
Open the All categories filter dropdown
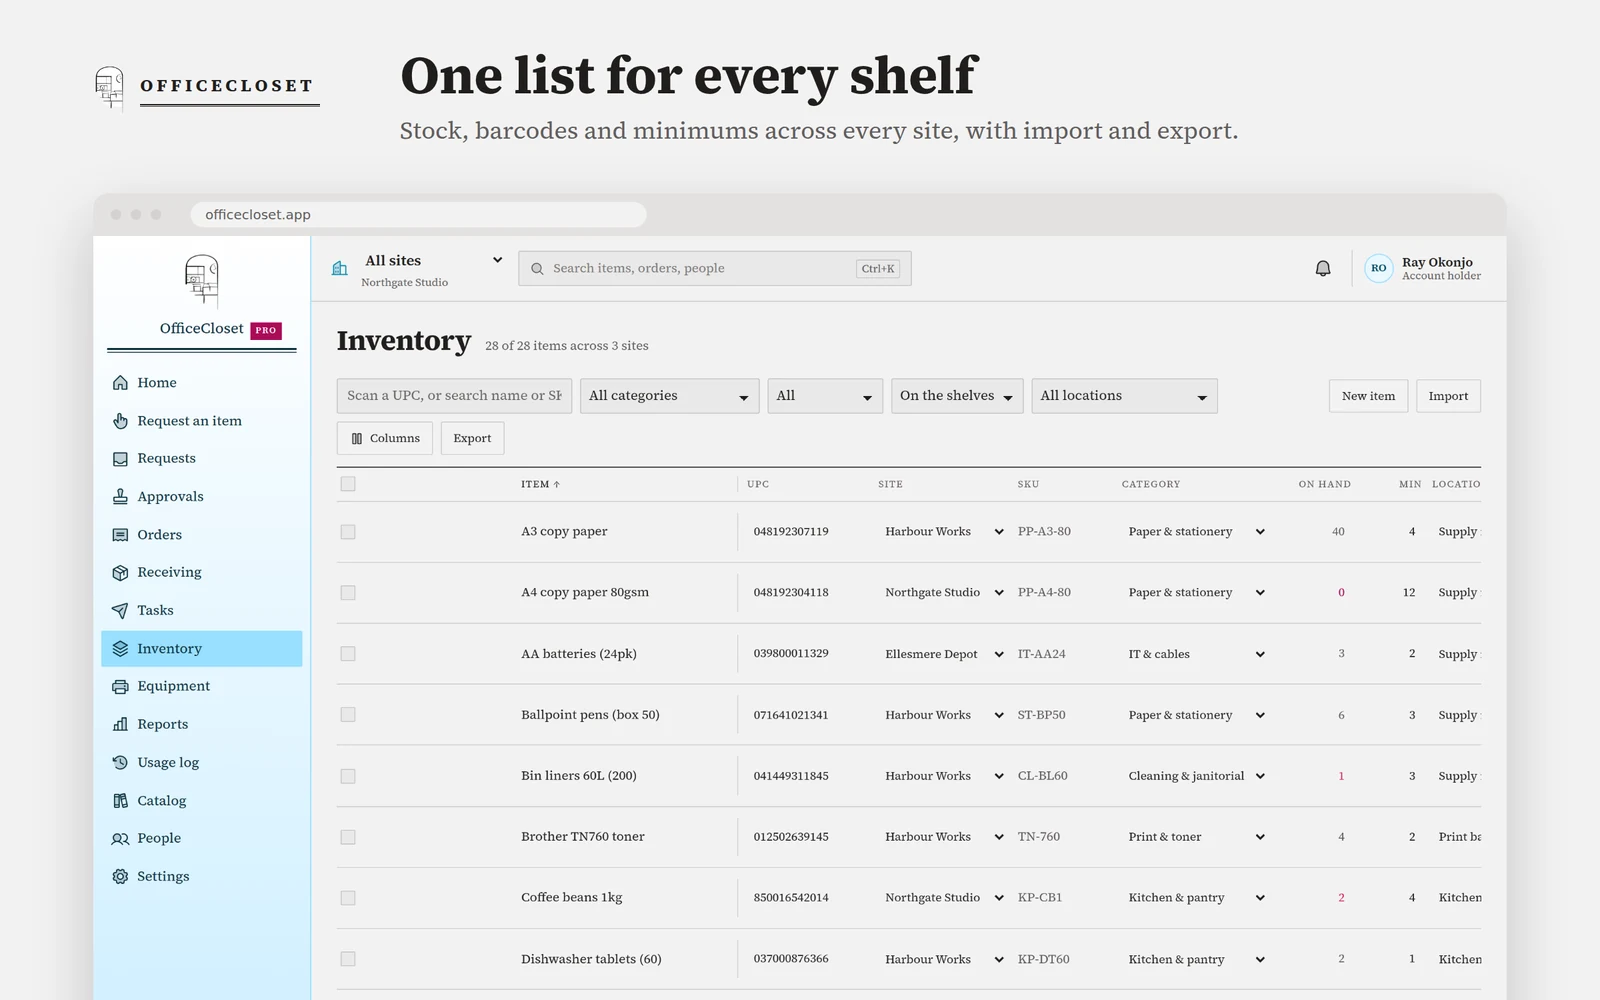[669, 396]
